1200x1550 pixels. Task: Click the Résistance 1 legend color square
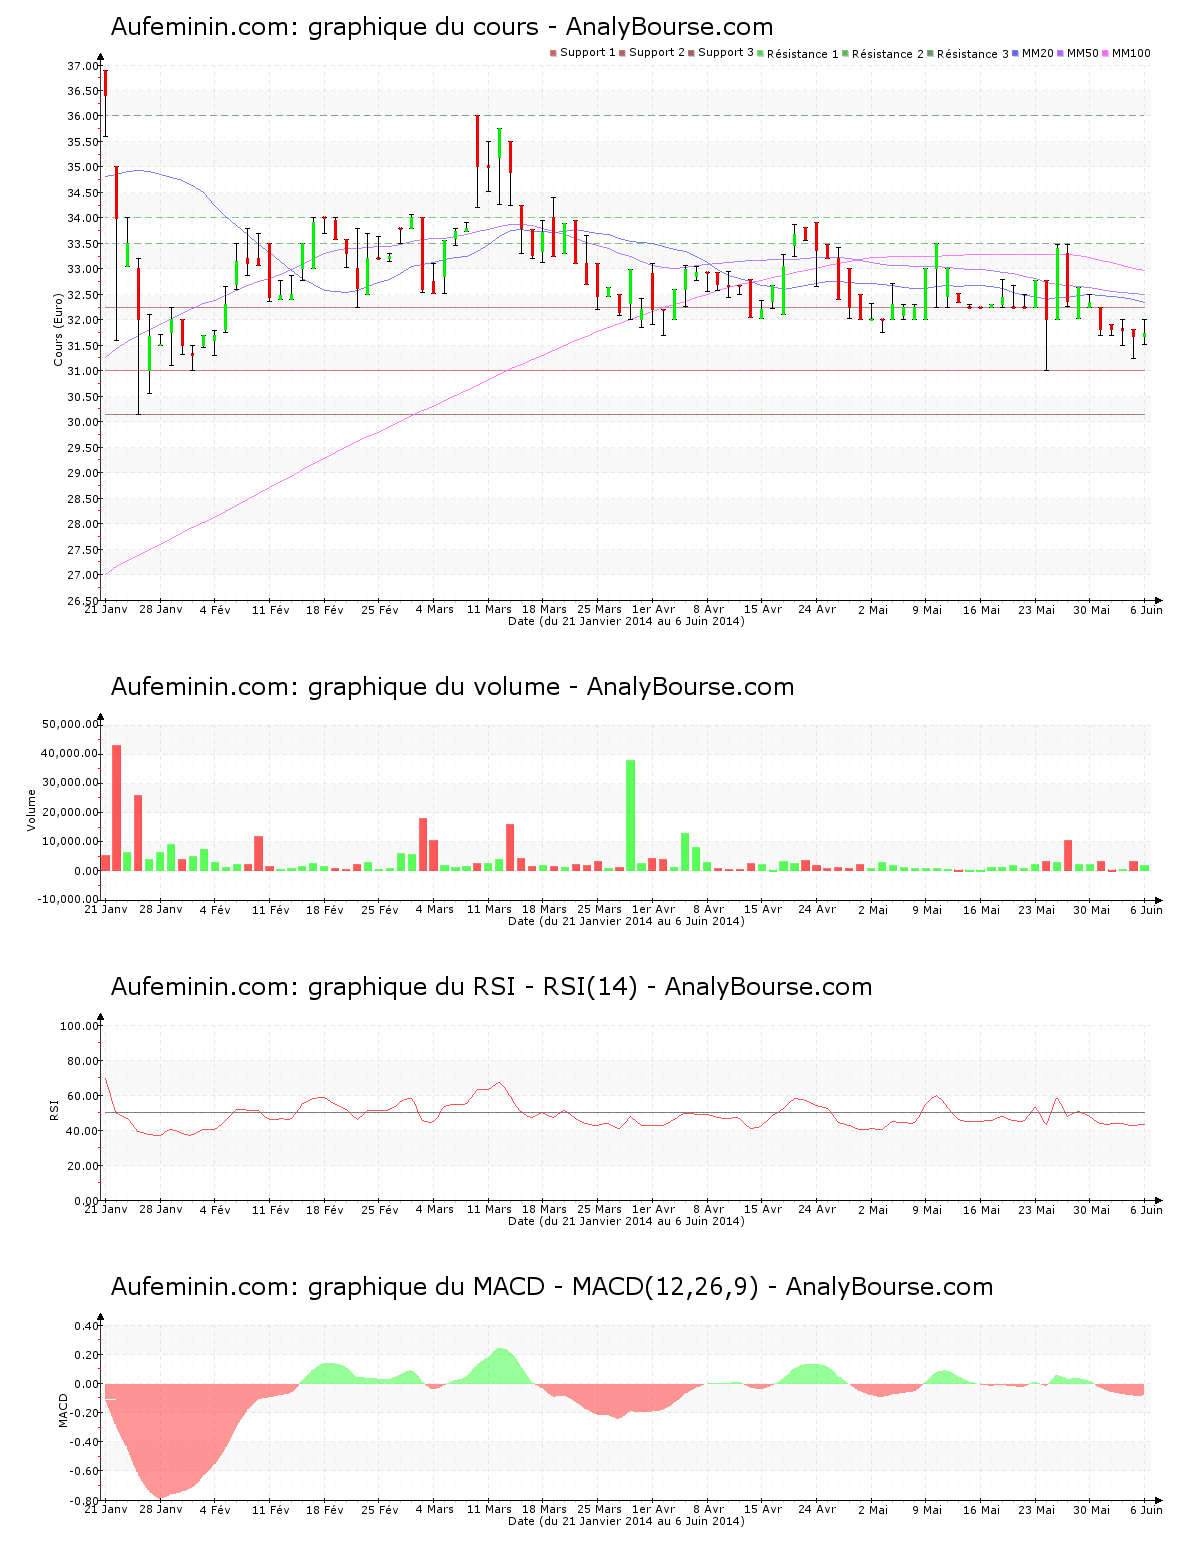762,53
